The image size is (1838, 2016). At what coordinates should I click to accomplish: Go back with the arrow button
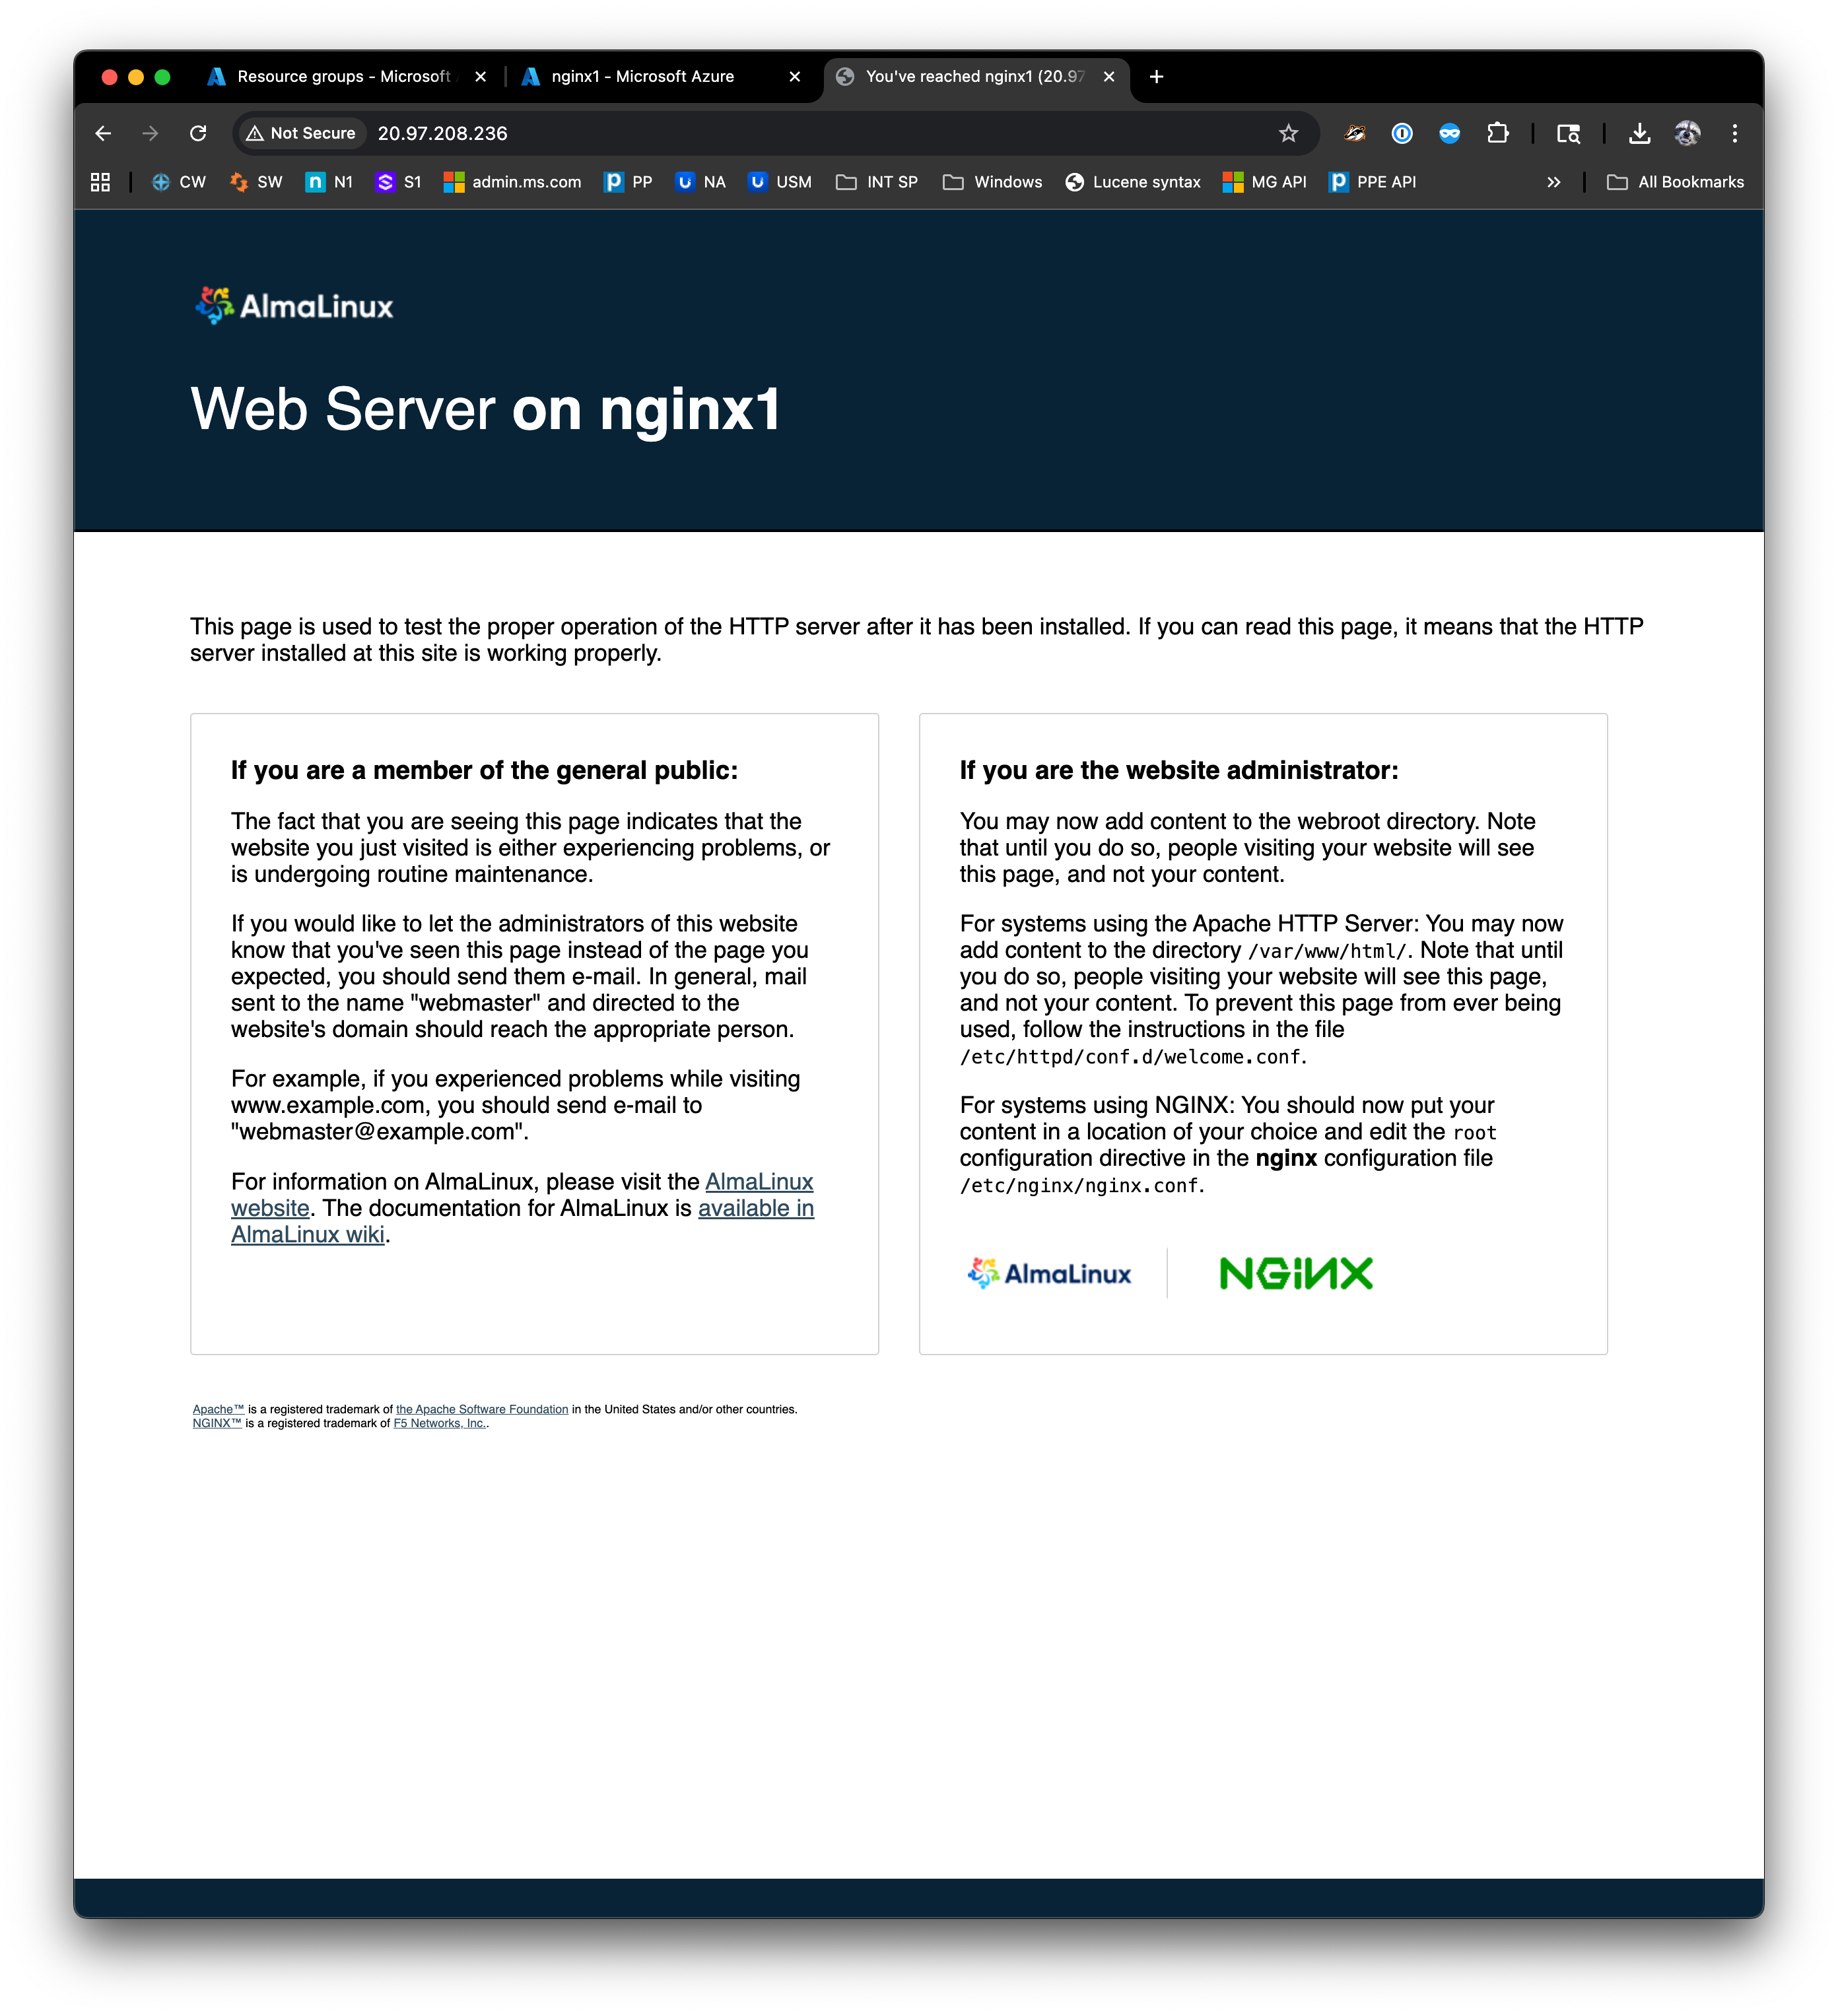coord(103,133)
